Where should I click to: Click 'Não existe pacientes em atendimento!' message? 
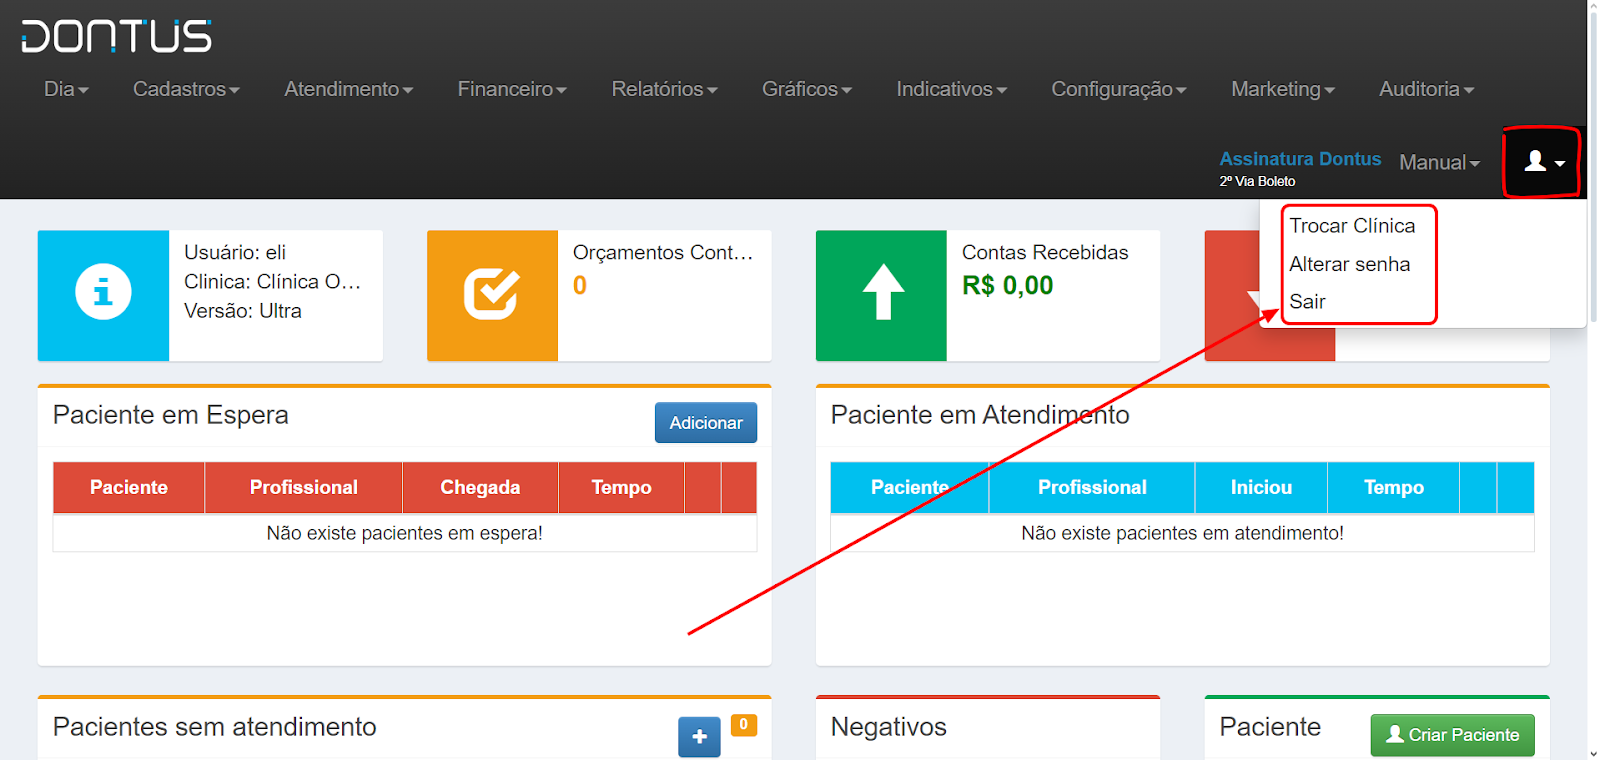click(x=1182, y=533)
